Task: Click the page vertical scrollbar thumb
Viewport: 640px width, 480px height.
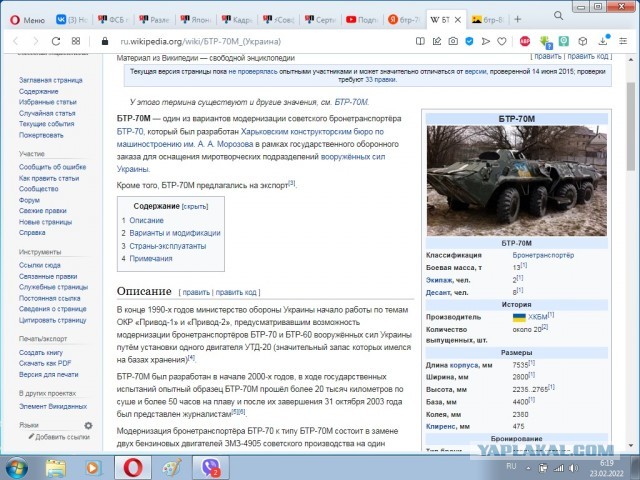Action: pyautogui.click(x=631, y=127)
